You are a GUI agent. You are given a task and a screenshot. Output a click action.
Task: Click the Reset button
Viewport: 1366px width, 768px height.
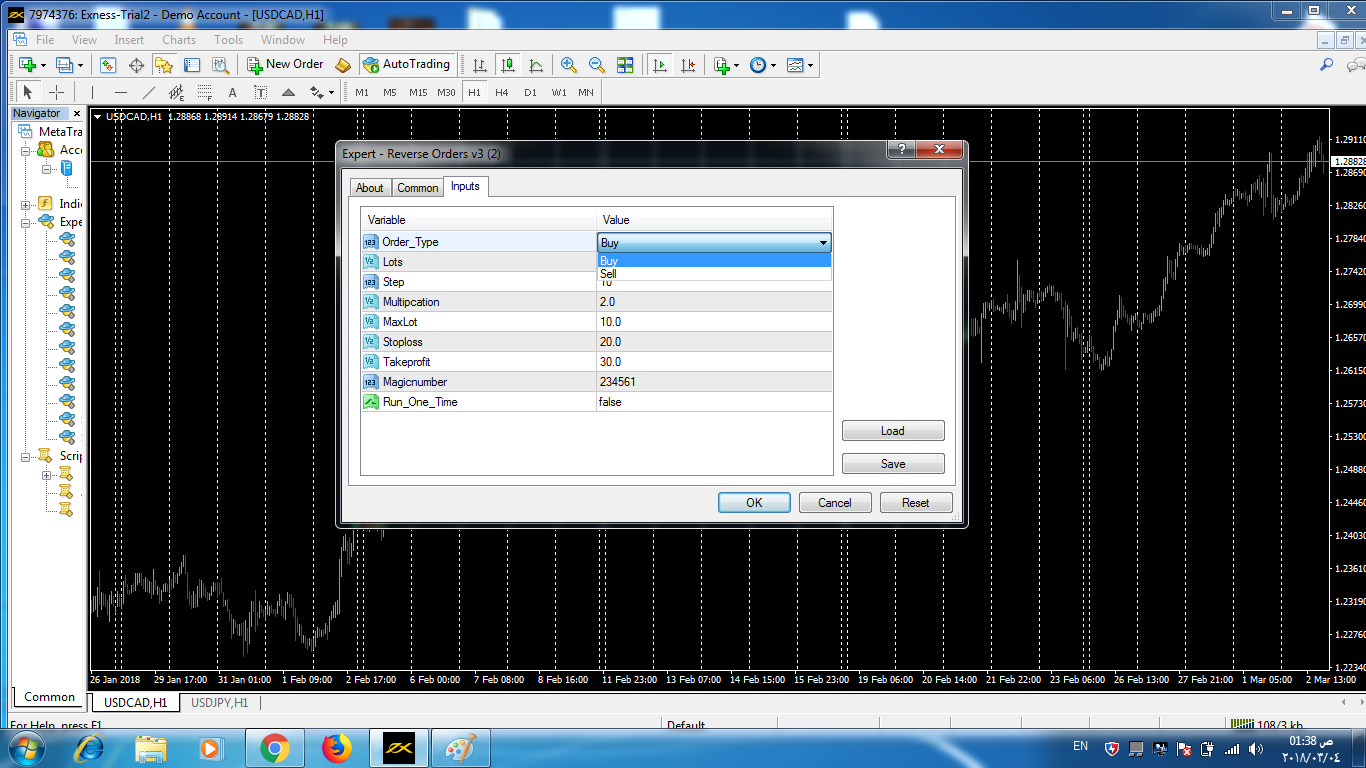[x=916, y=503]
